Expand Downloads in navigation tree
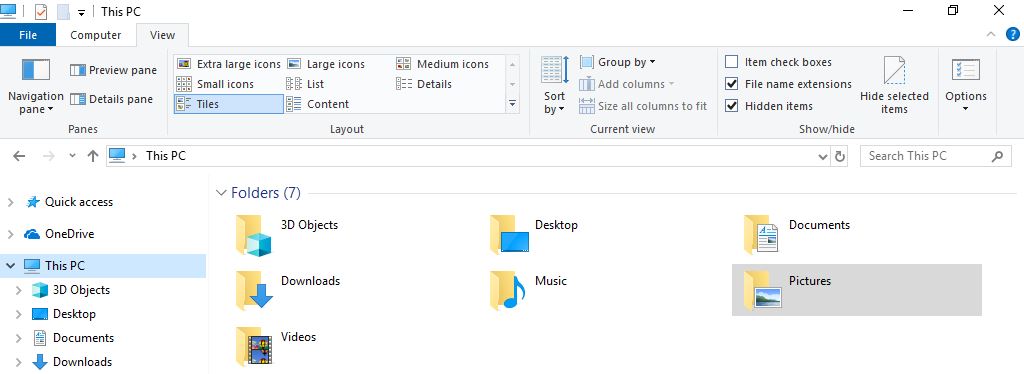The image size is (1024, 374). click(x=19, y=362)
